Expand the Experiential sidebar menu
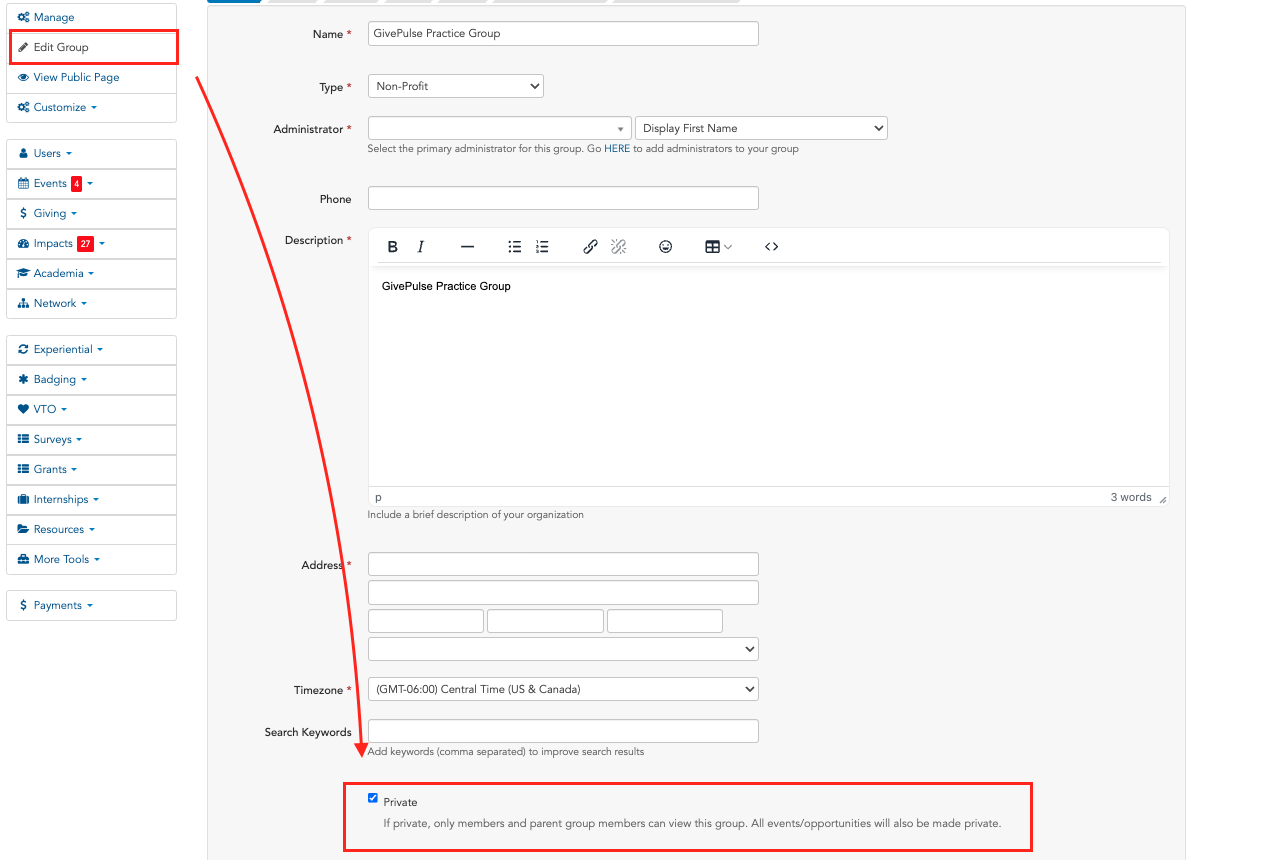The image size is (1274, 860). [x=91, y=350]
